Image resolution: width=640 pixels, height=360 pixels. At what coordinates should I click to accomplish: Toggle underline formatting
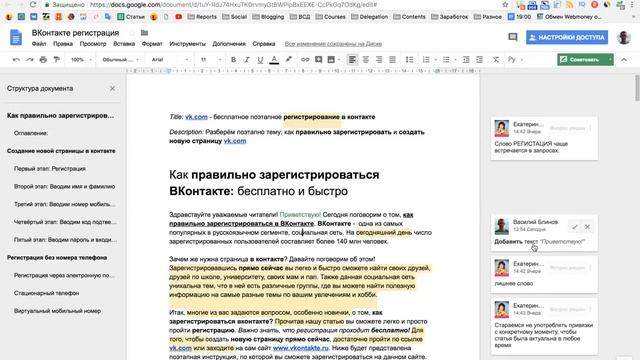(x=260, y=60)
